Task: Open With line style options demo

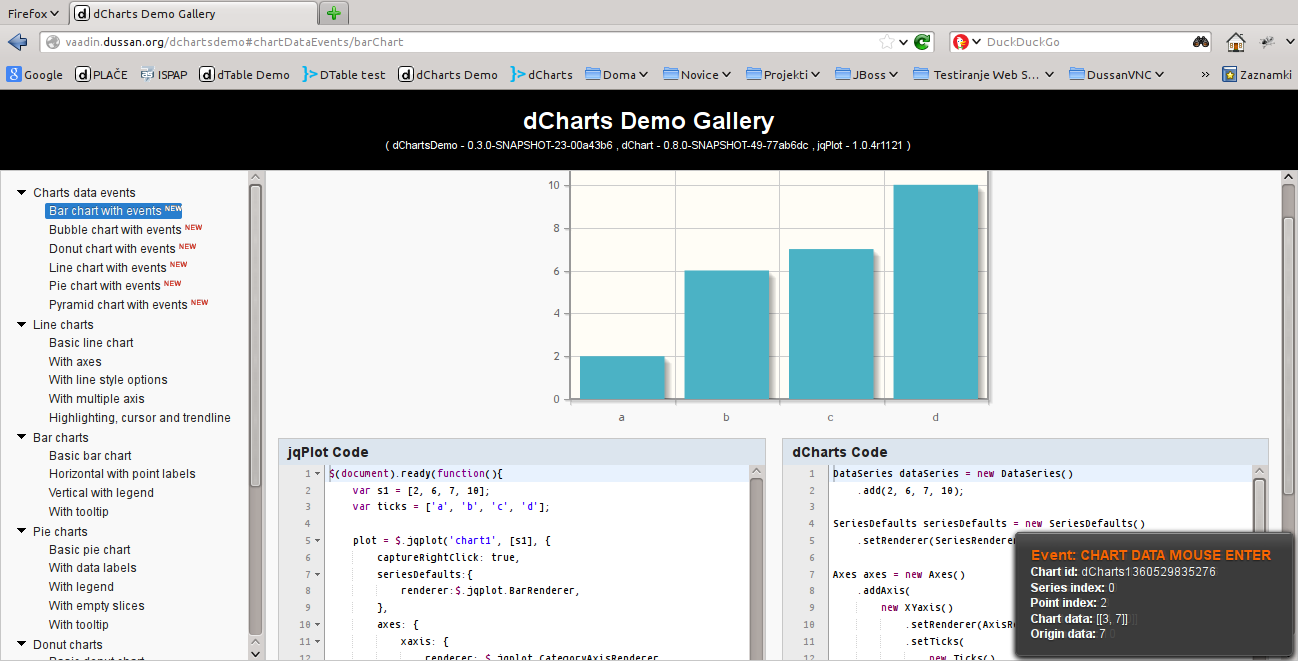Action: pyautogui.click(x=108, y=380)
